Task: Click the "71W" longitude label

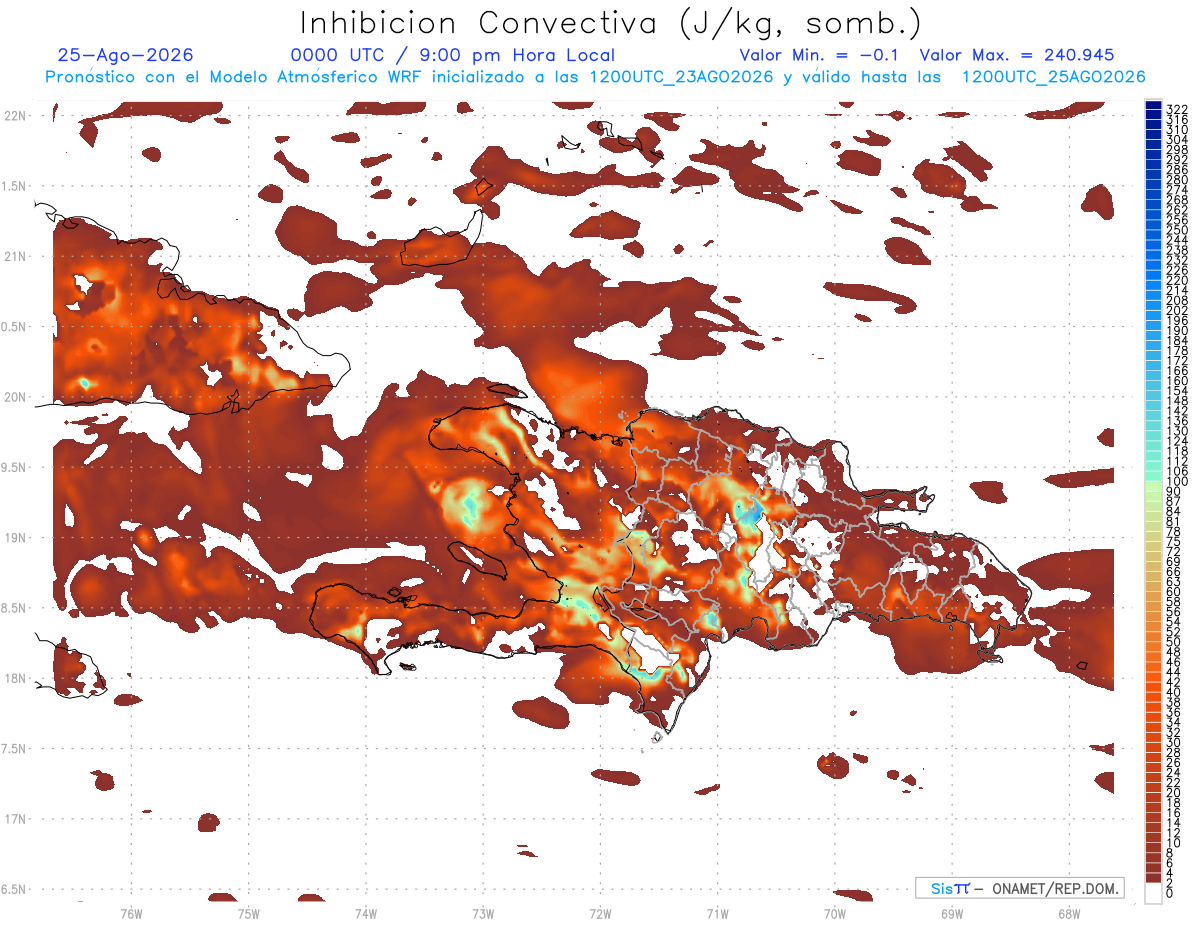Action: [x=717, y=913]
